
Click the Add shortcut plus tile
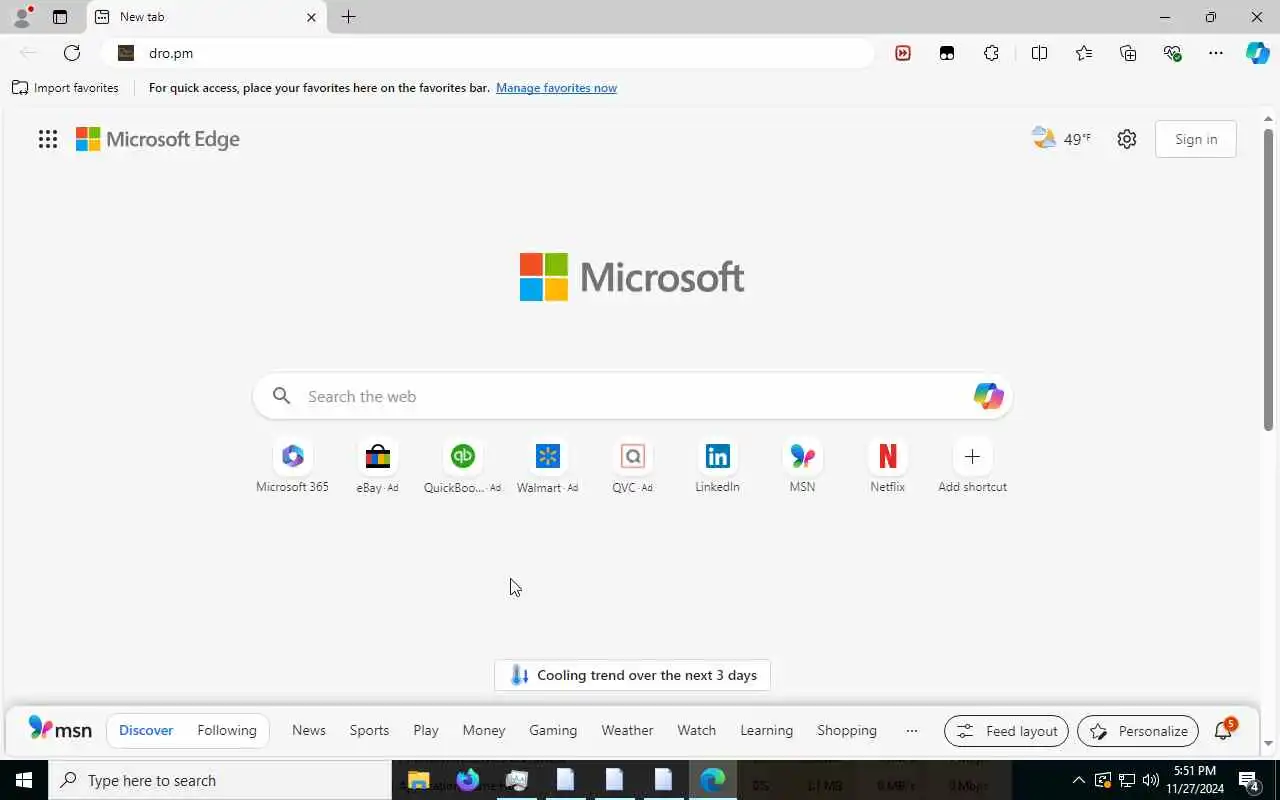click(x=972, y=467)
